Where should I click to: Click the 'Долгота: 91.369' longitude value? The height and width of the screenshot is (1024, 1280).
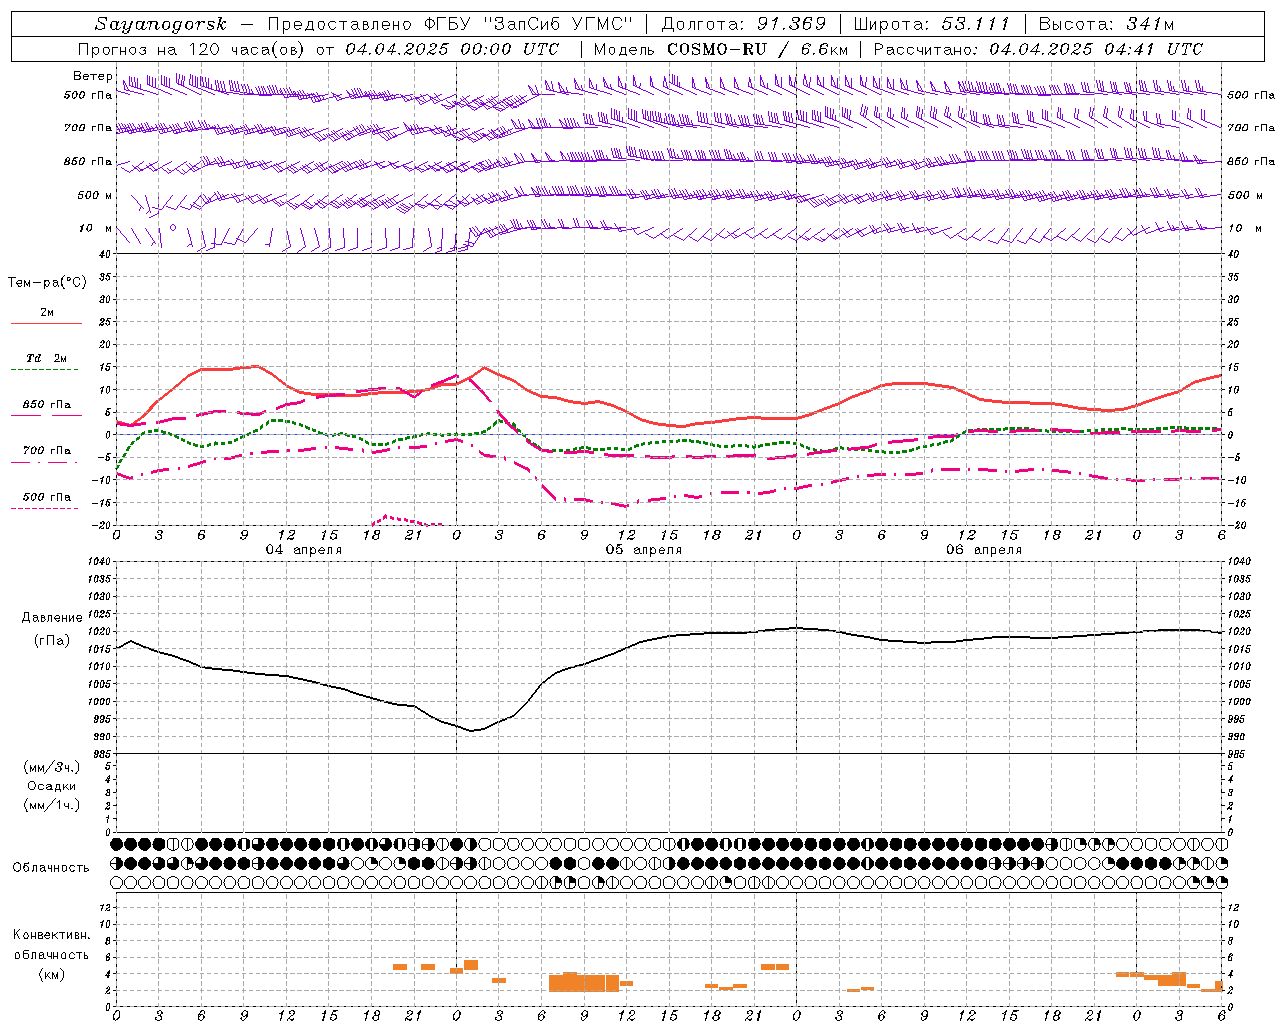744,24
